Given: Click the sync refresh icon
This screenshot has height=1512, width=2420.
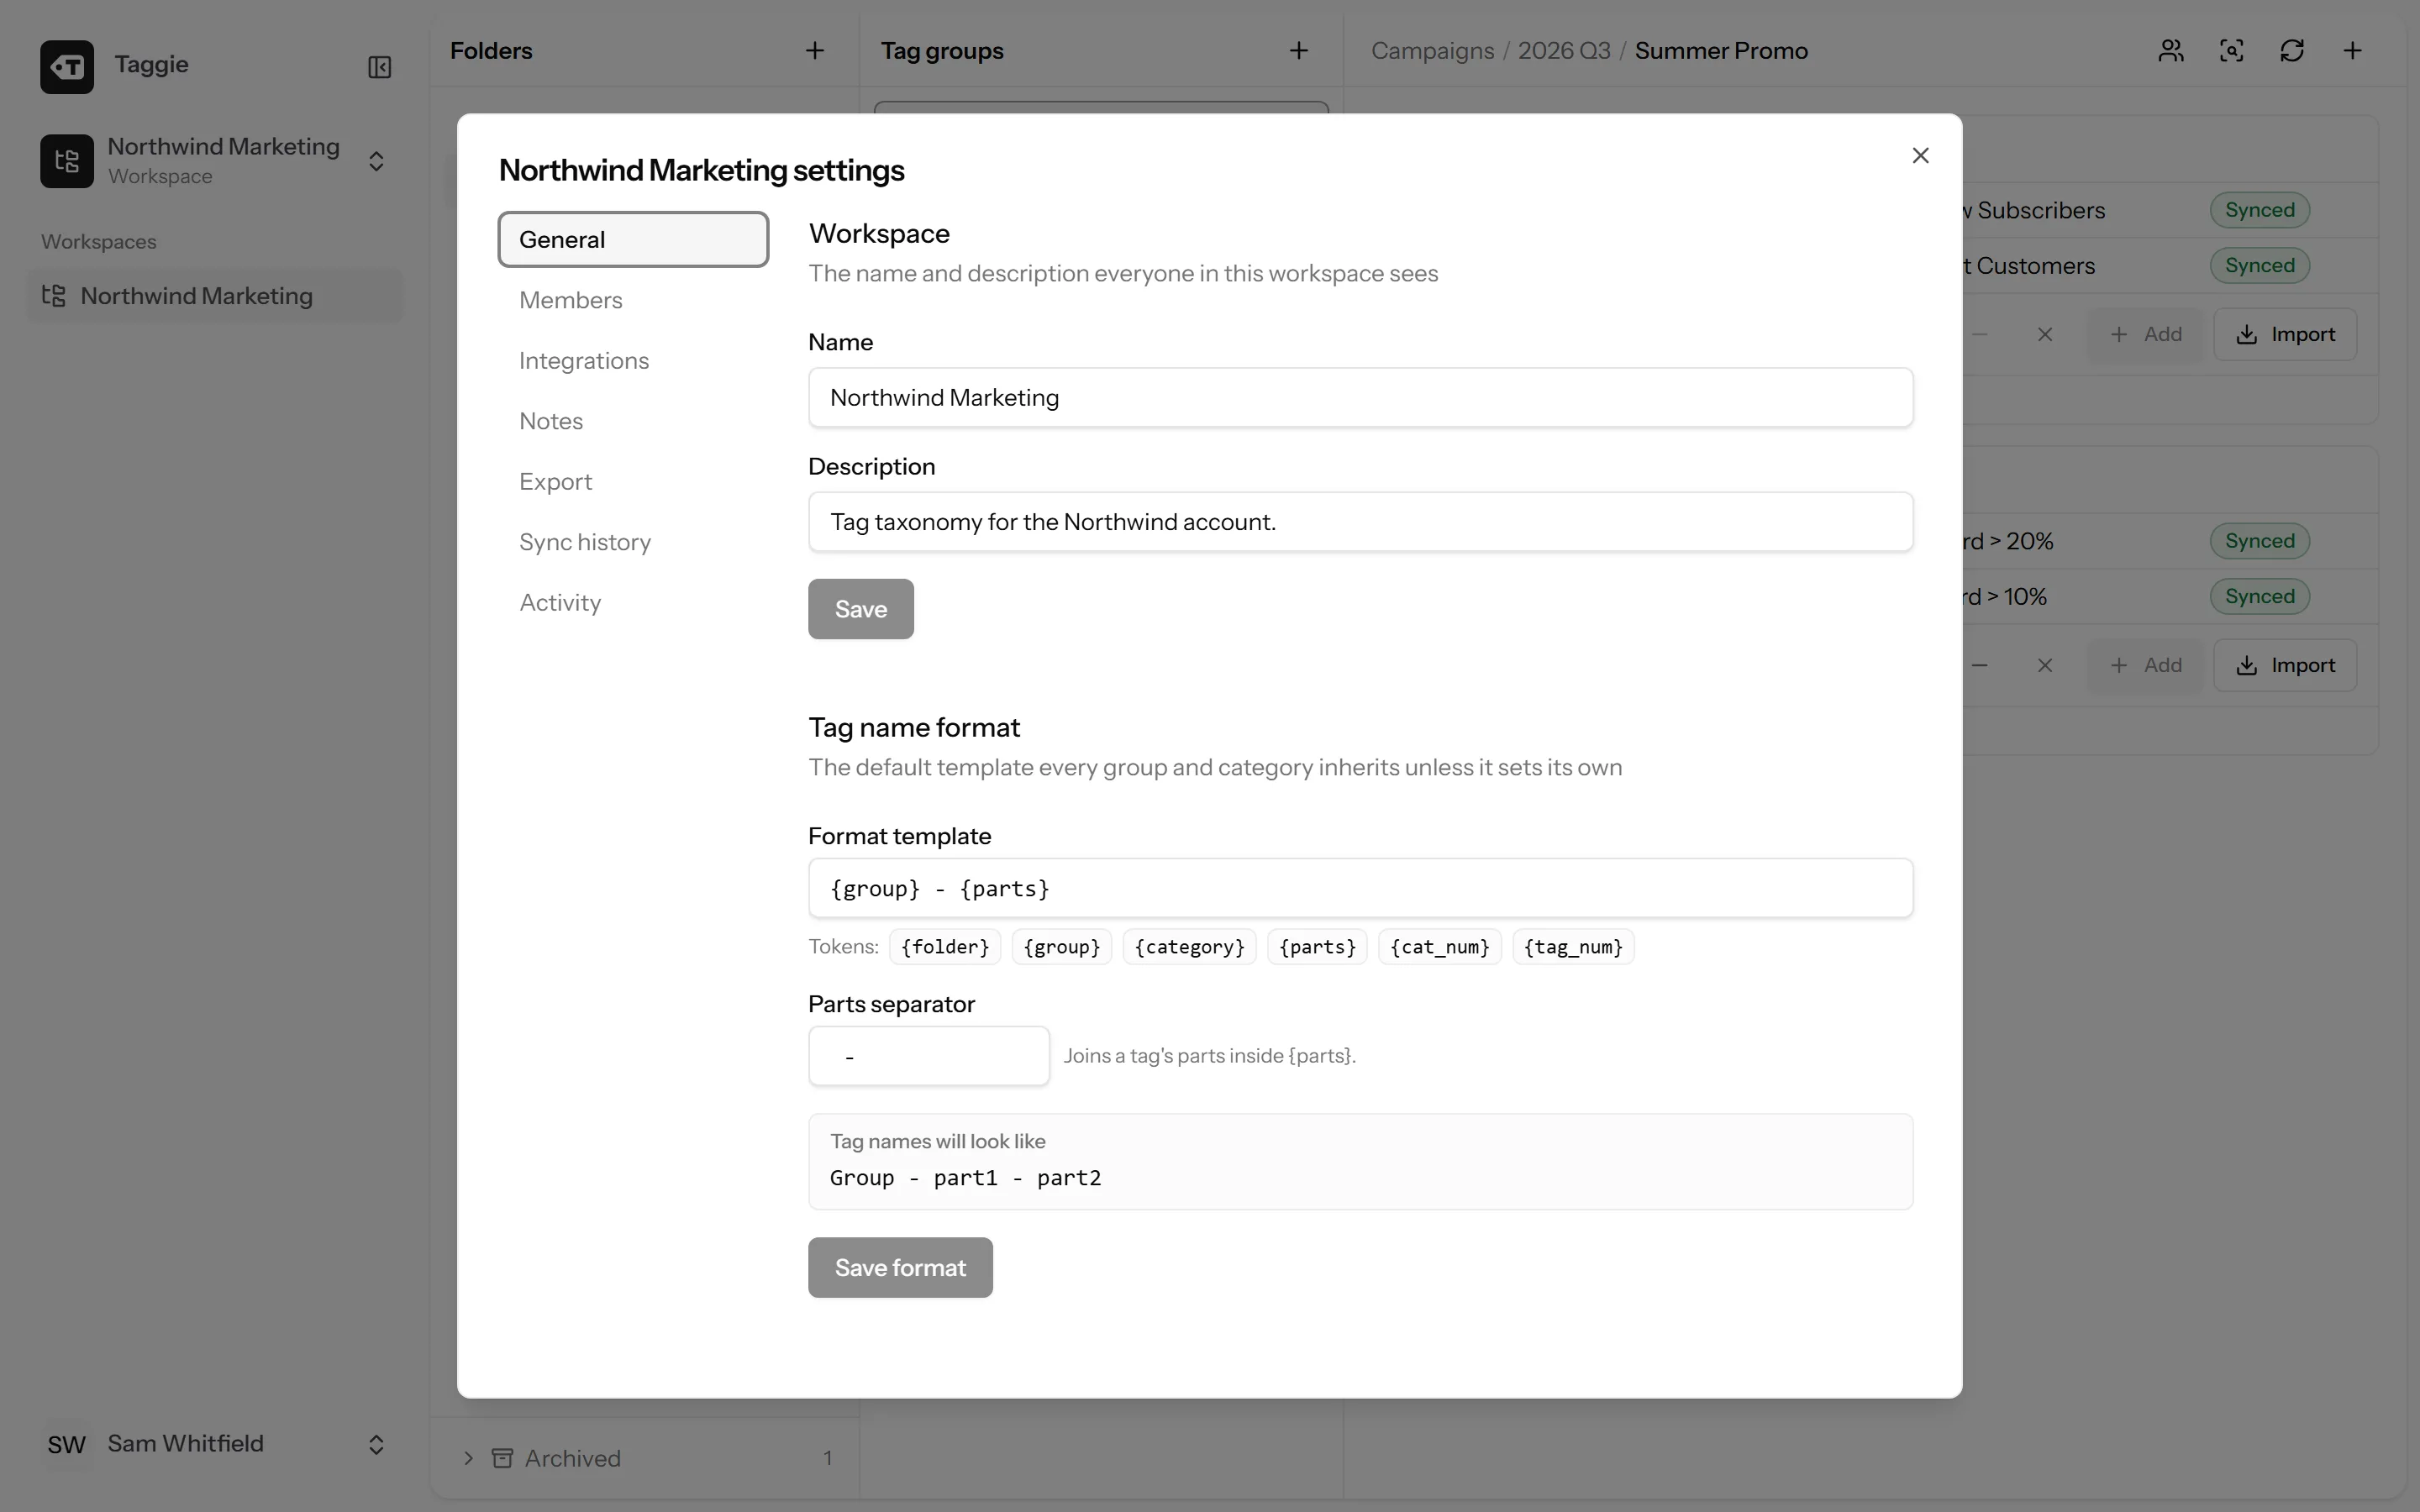Looking at the screenshot, I should click(x=2292, y=51).
